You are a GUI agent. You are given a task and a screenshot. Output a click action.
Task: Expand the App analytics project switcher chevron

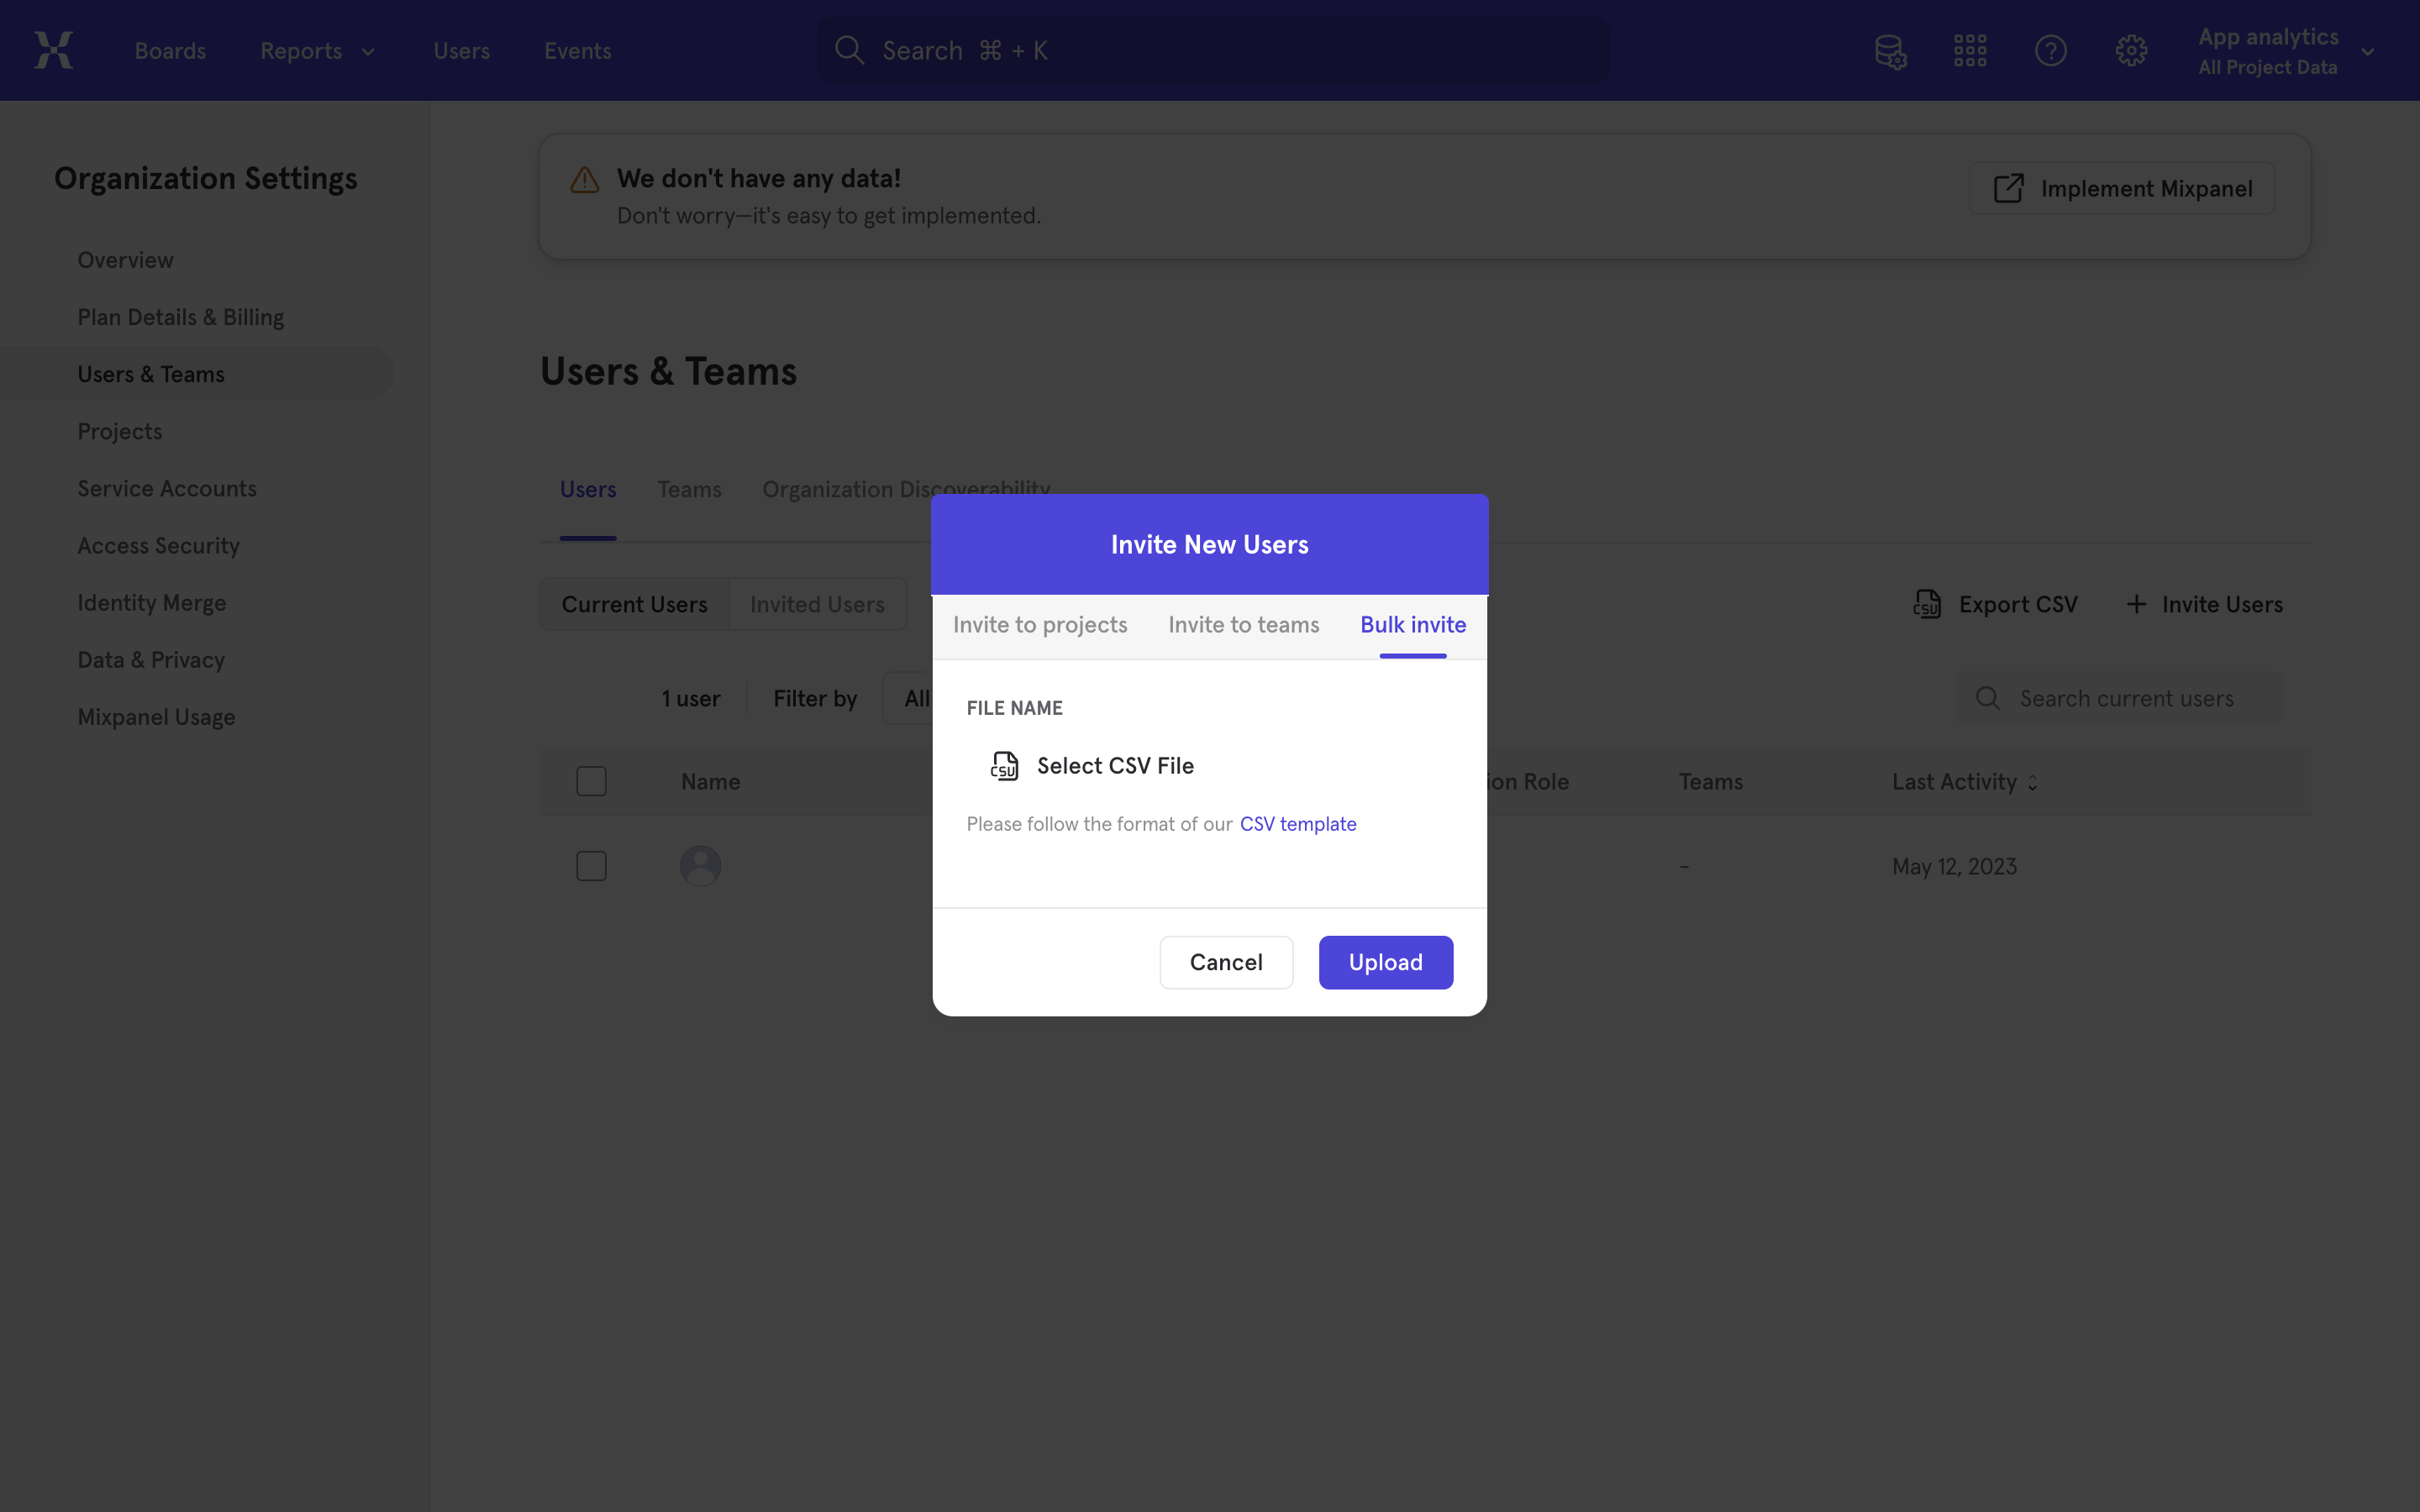[x=2367, y=51]
